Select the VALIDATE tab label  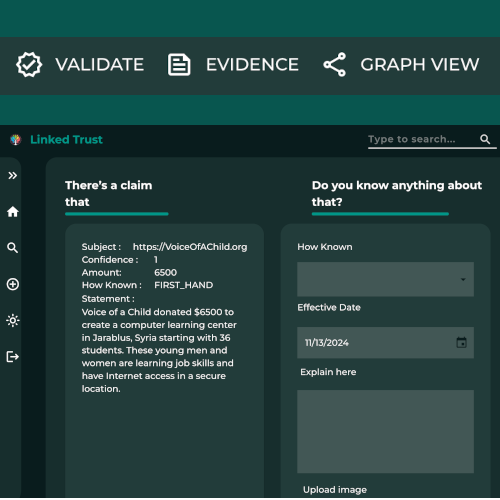click(100, 65)
